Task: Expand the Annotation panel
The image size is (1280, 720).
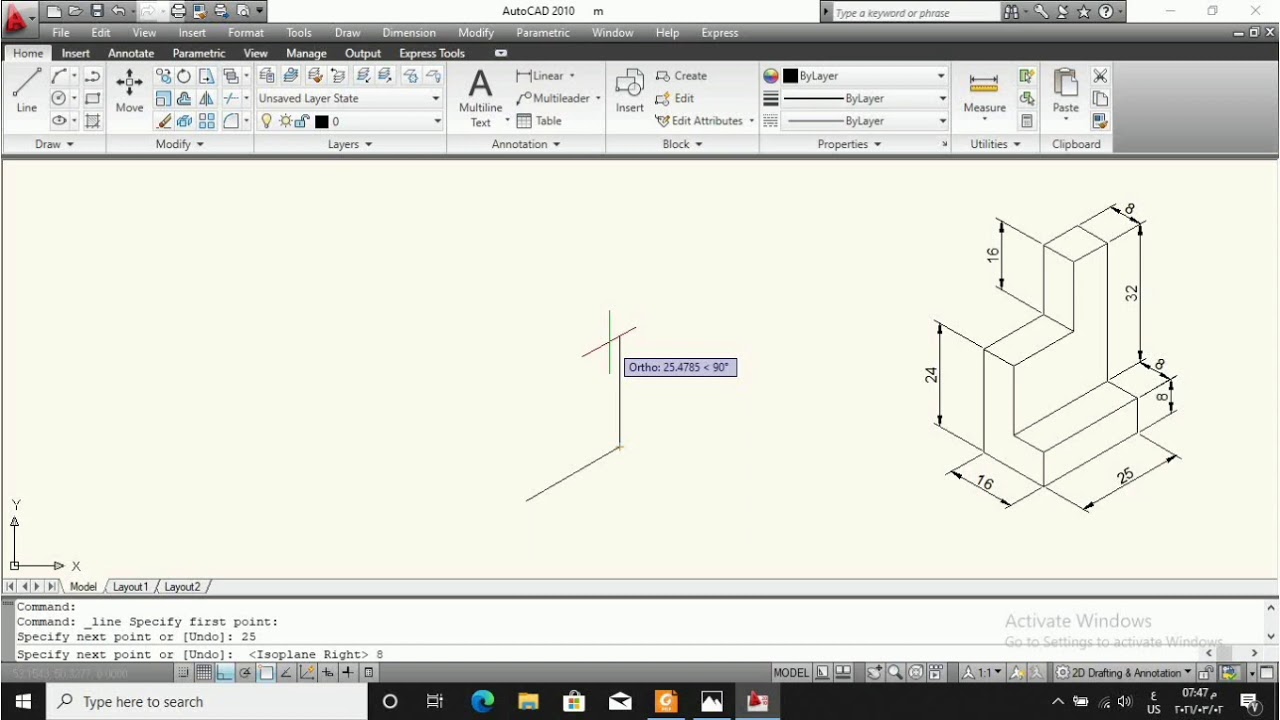Action: tap(526, 144)
